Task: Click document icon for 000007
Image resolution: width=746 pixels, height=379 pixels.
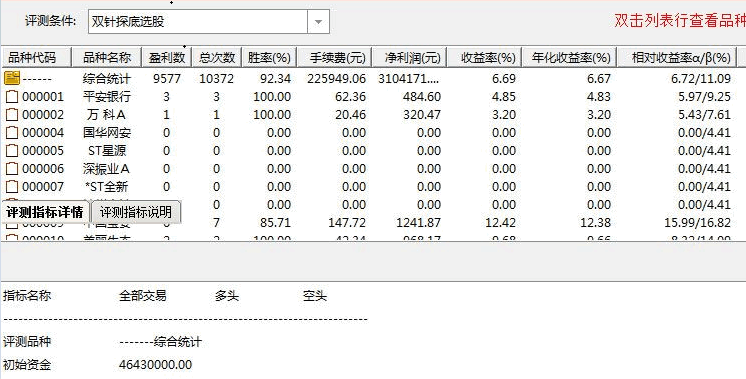Action: point(12,187)
